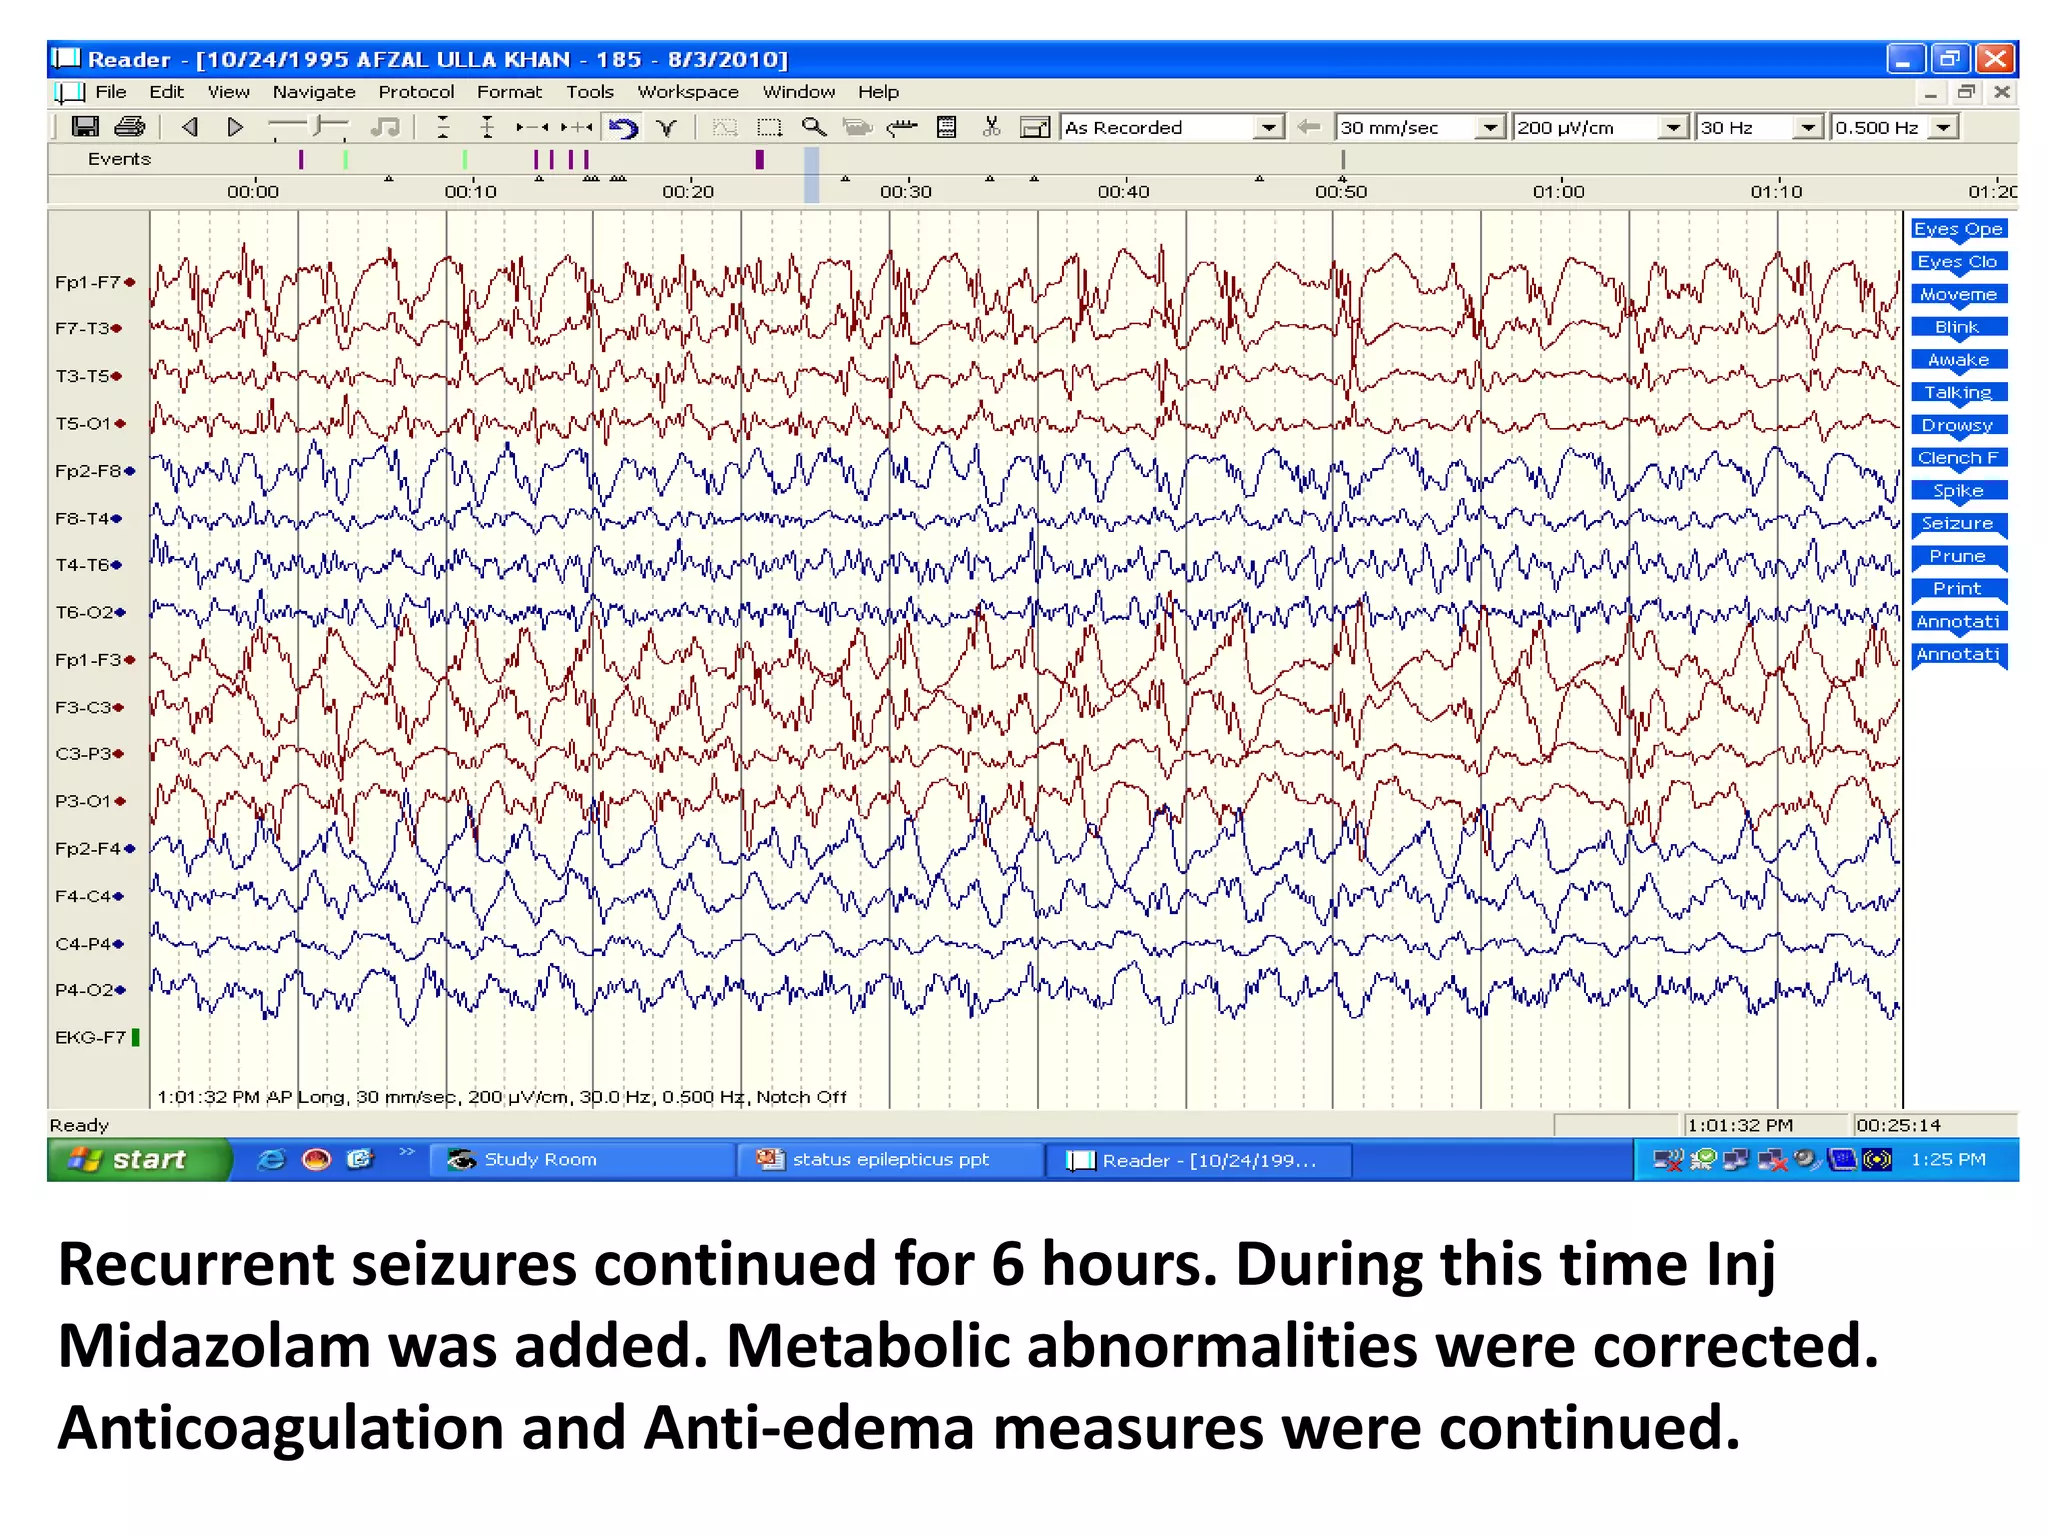Screen dimensions: 2048x1536
Task: Open the View menu
Action: (229, 92)
